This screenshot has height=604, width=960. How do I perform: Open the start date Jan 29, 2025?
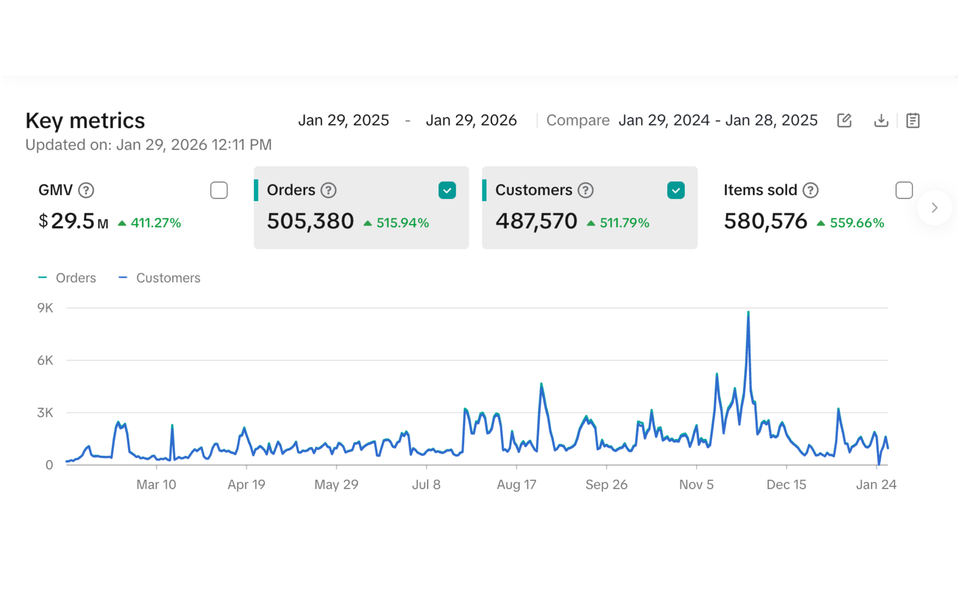point(343,121)
